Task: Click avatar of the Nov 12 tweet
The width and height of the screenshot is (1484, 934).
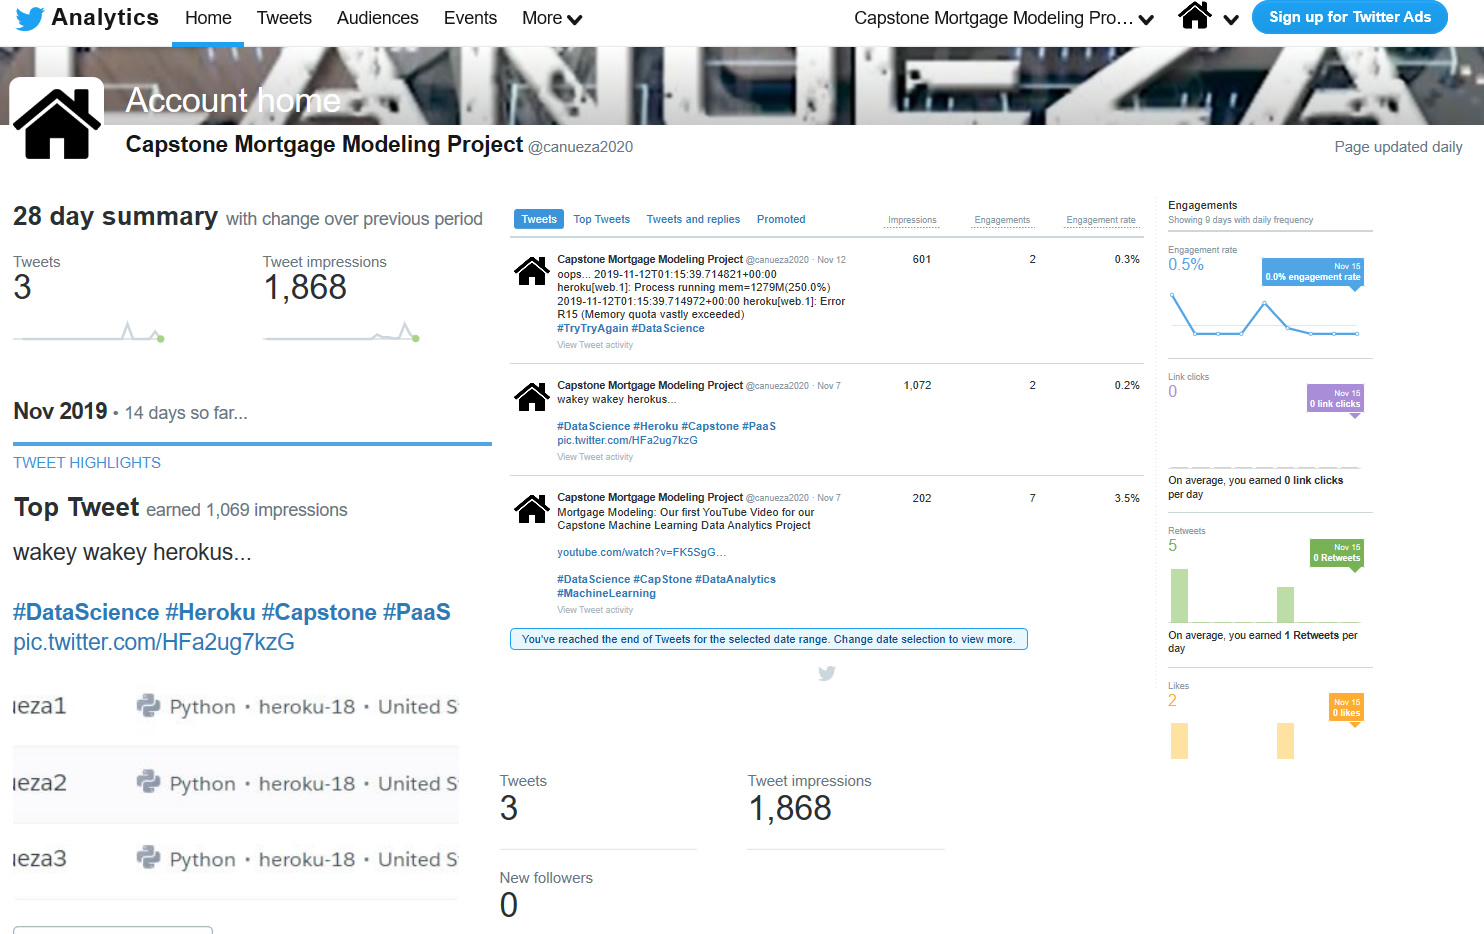Action: click(x=532, y=271)
